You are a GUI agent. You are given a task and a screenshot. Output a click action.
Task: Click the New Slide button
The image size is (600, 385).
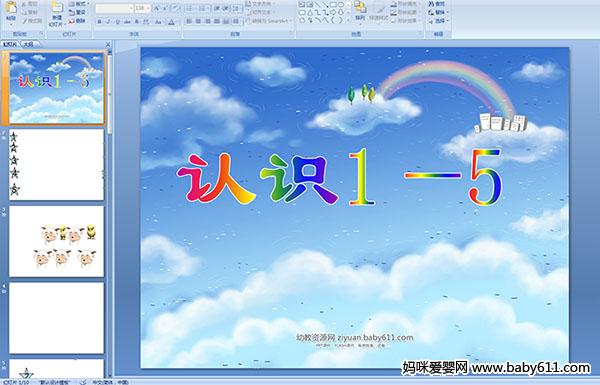tap(57, 14)
